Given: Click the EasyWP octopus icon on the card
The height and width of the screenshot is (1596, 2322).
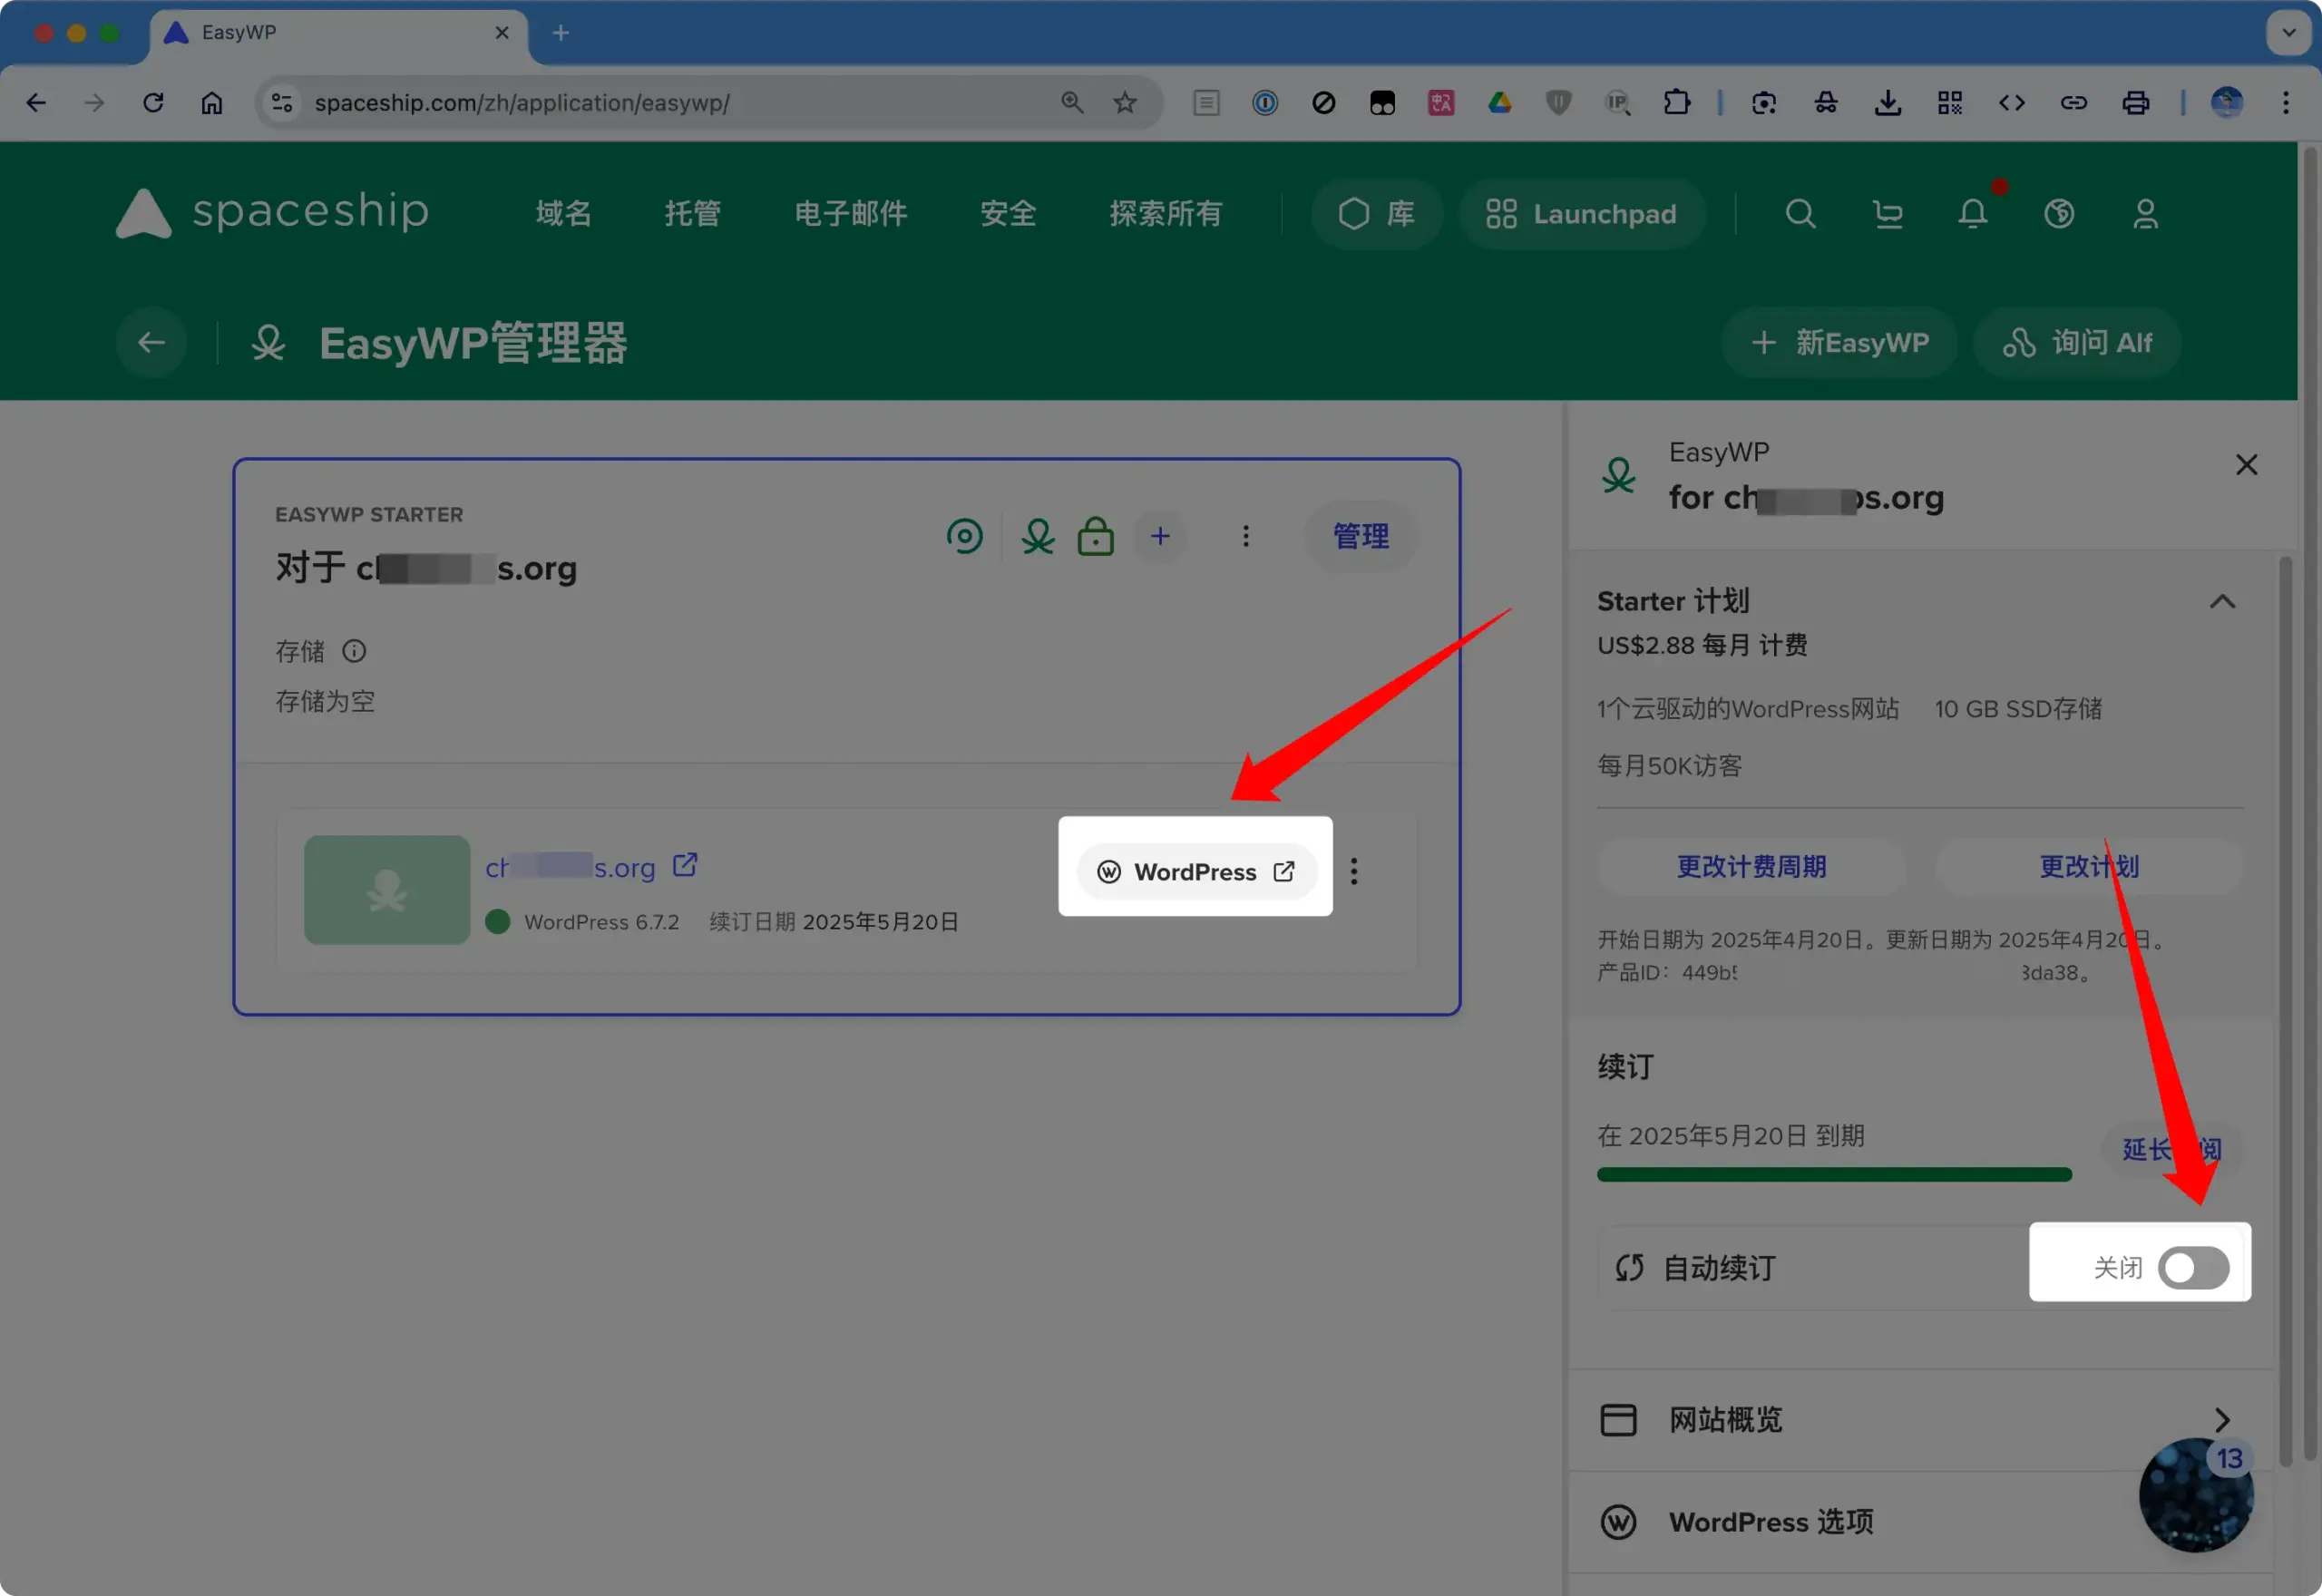Looking at the screenshot, I should [x=1038, y=536].
